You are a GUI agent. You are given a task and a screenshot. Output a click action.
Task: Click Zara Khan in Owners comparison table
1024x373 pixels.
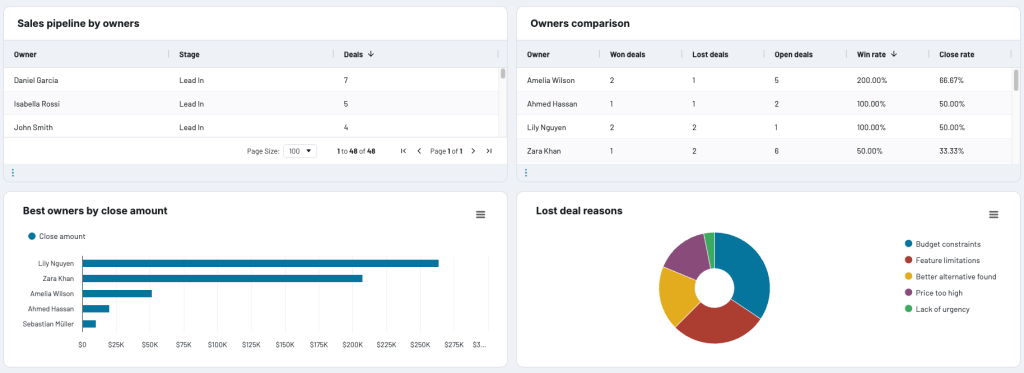click(543, 151)
